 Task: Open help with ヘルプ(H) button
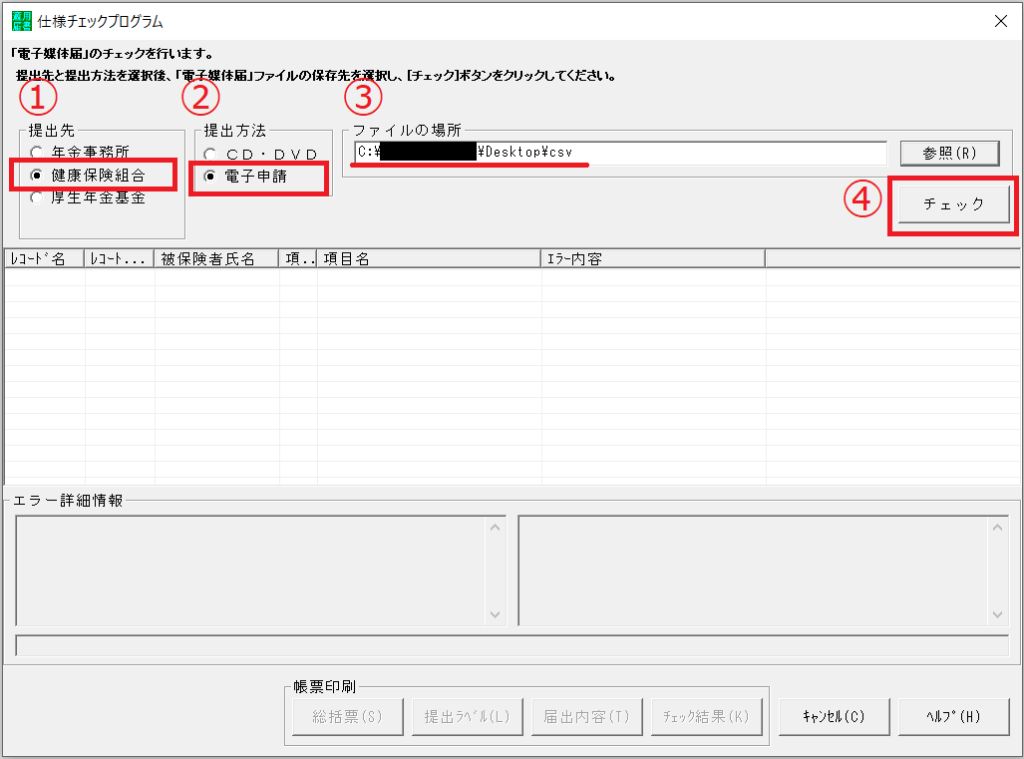953,716
